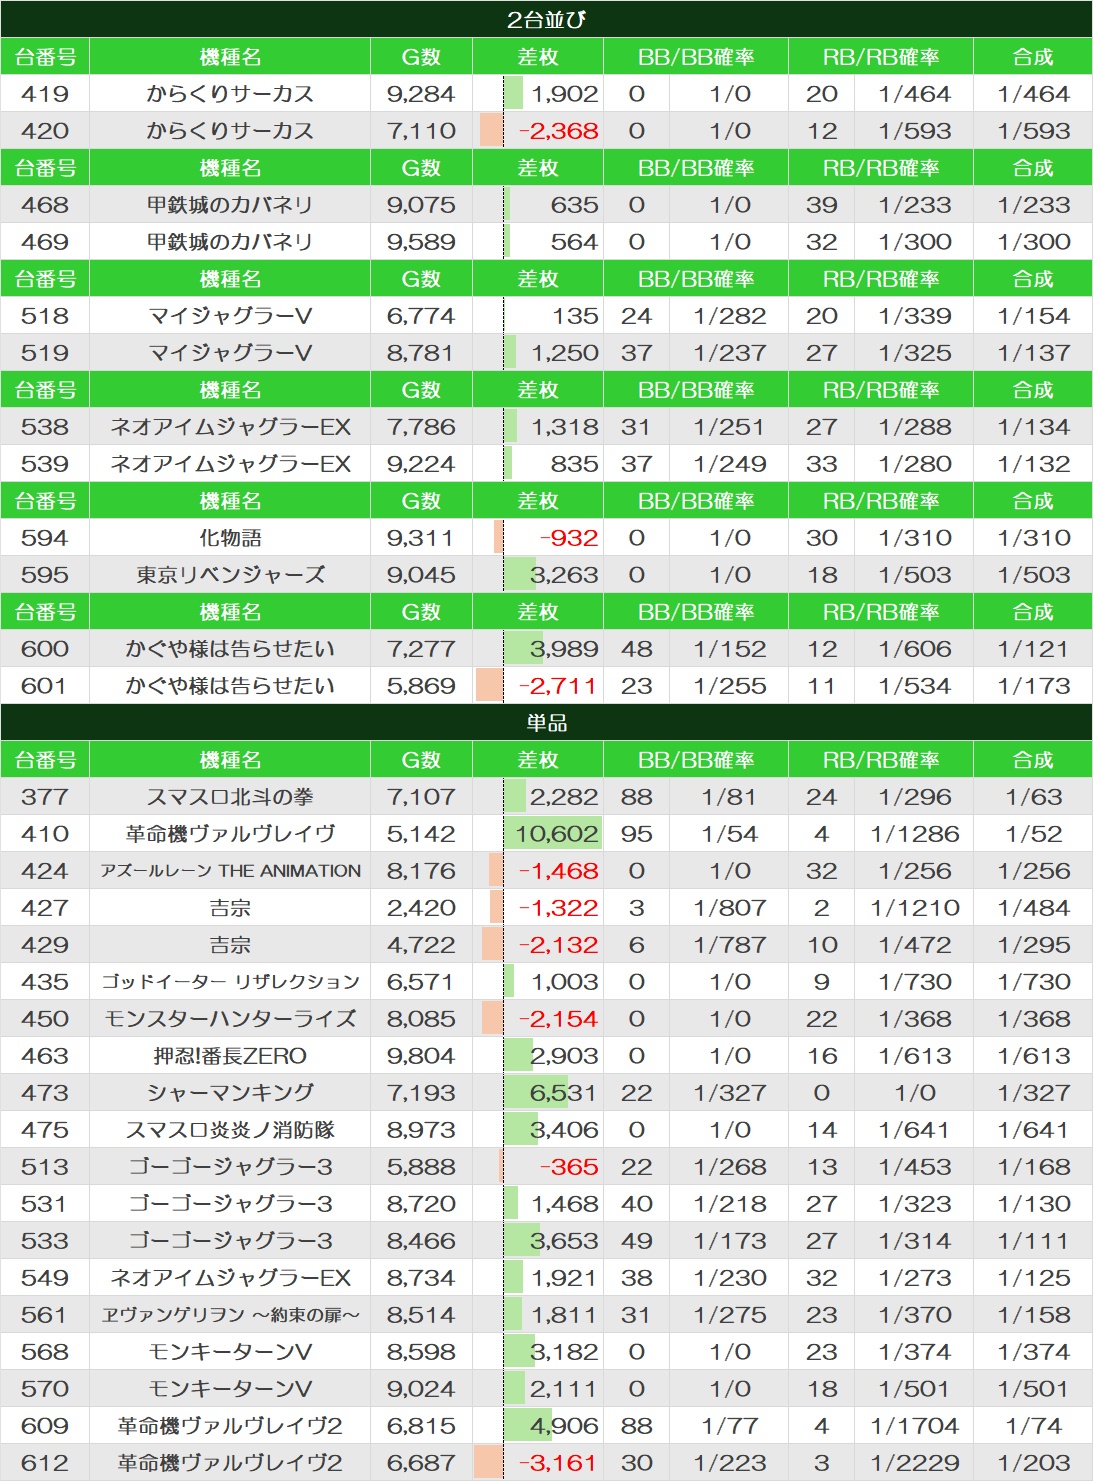Select machine number 538 cell
The height and width of the screenshot is (1481, 1093).
click(45, 427)
